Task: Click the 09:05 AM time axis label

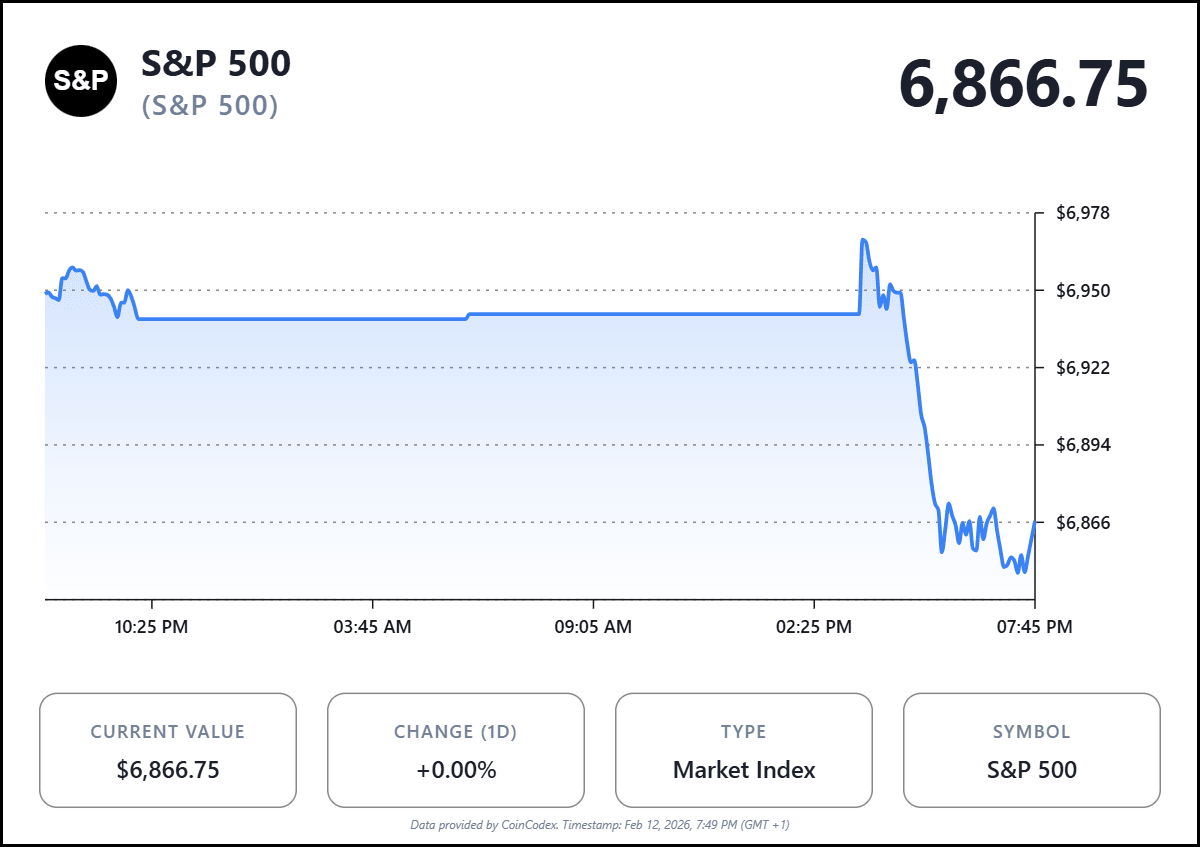Action: tap(593, 627)
